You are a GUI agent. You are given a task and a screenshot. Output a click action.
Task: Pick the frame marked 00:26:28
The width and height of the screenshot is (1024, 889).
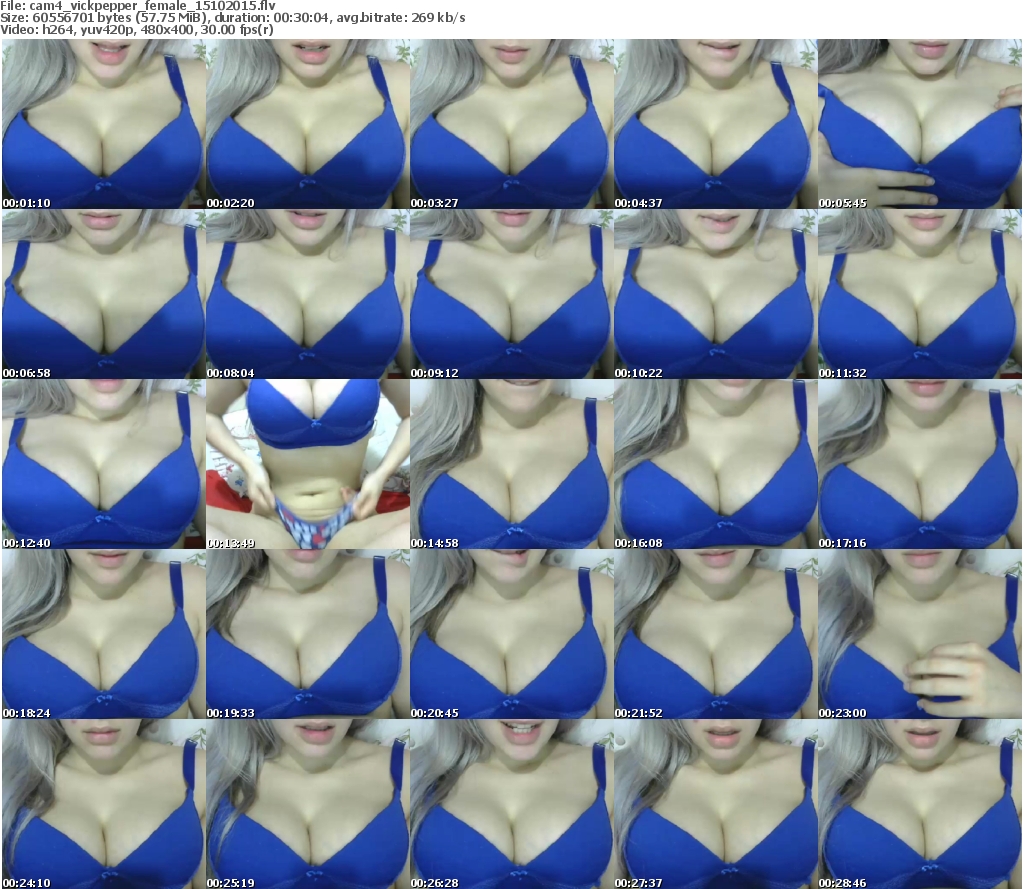tap(511, 803)
